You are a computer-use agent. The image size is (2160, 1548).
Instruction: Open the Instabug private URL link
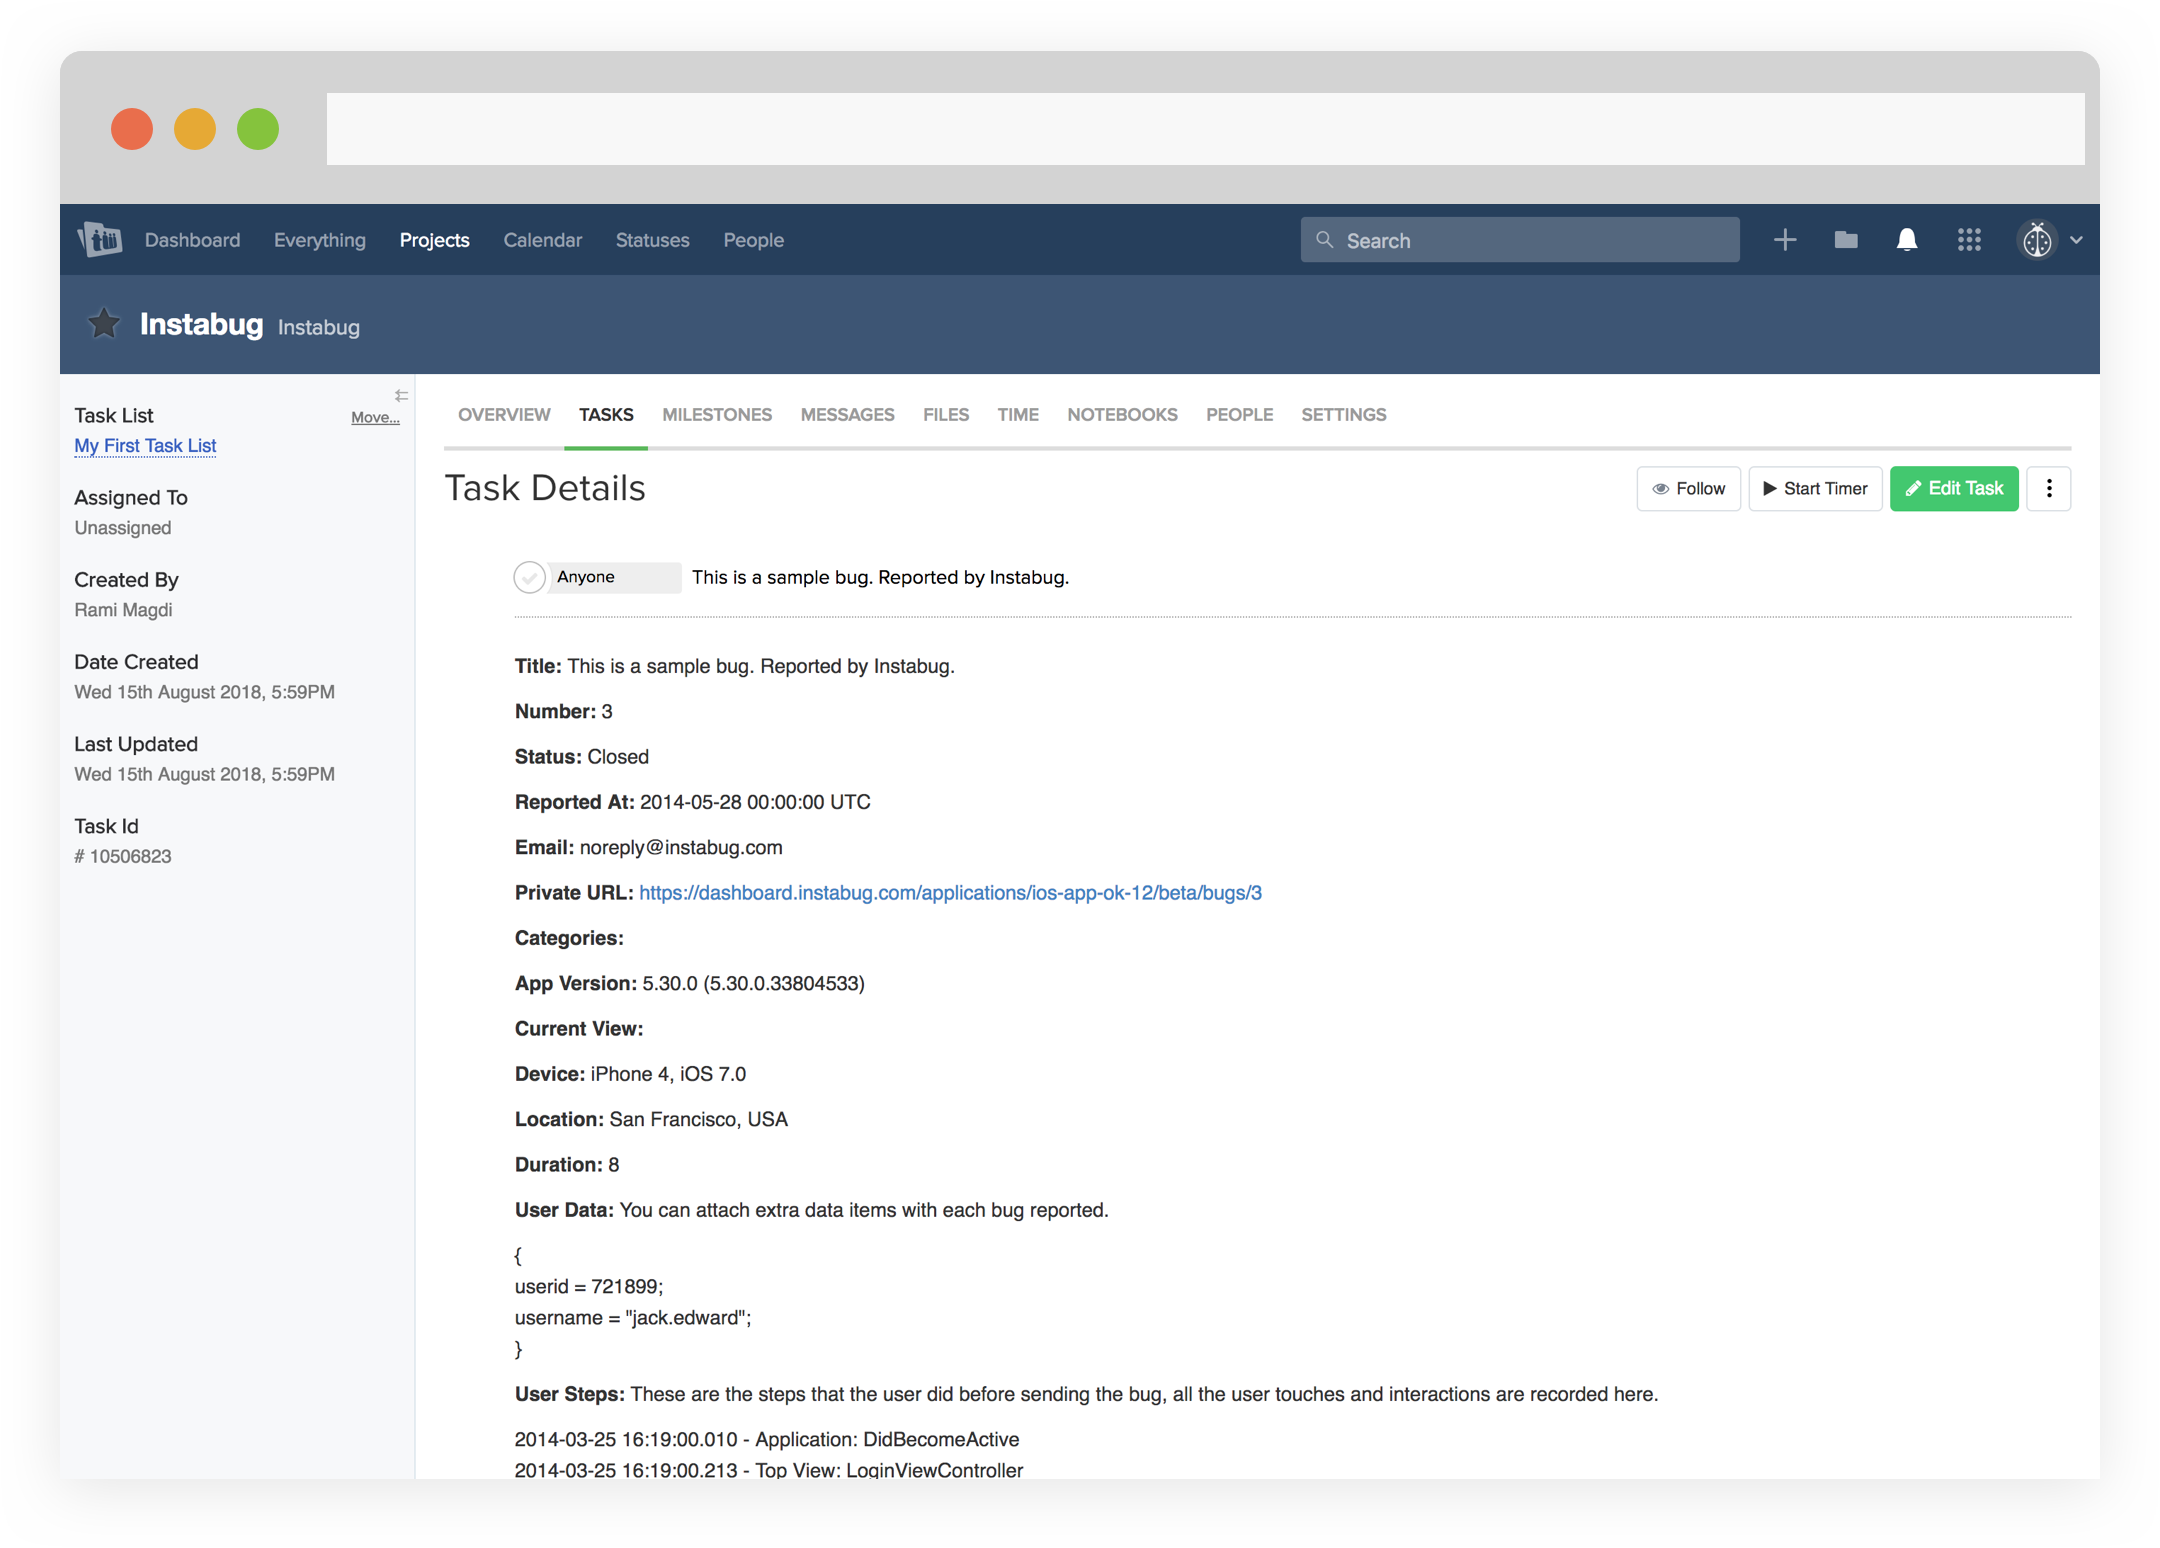point(950,893)
